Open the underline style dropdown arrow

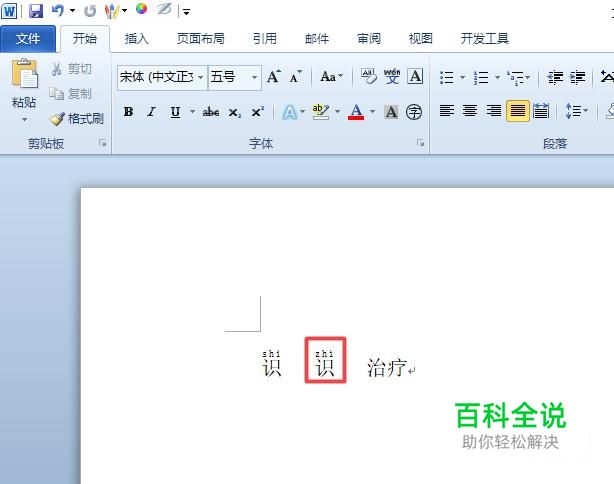coord(192,112)
